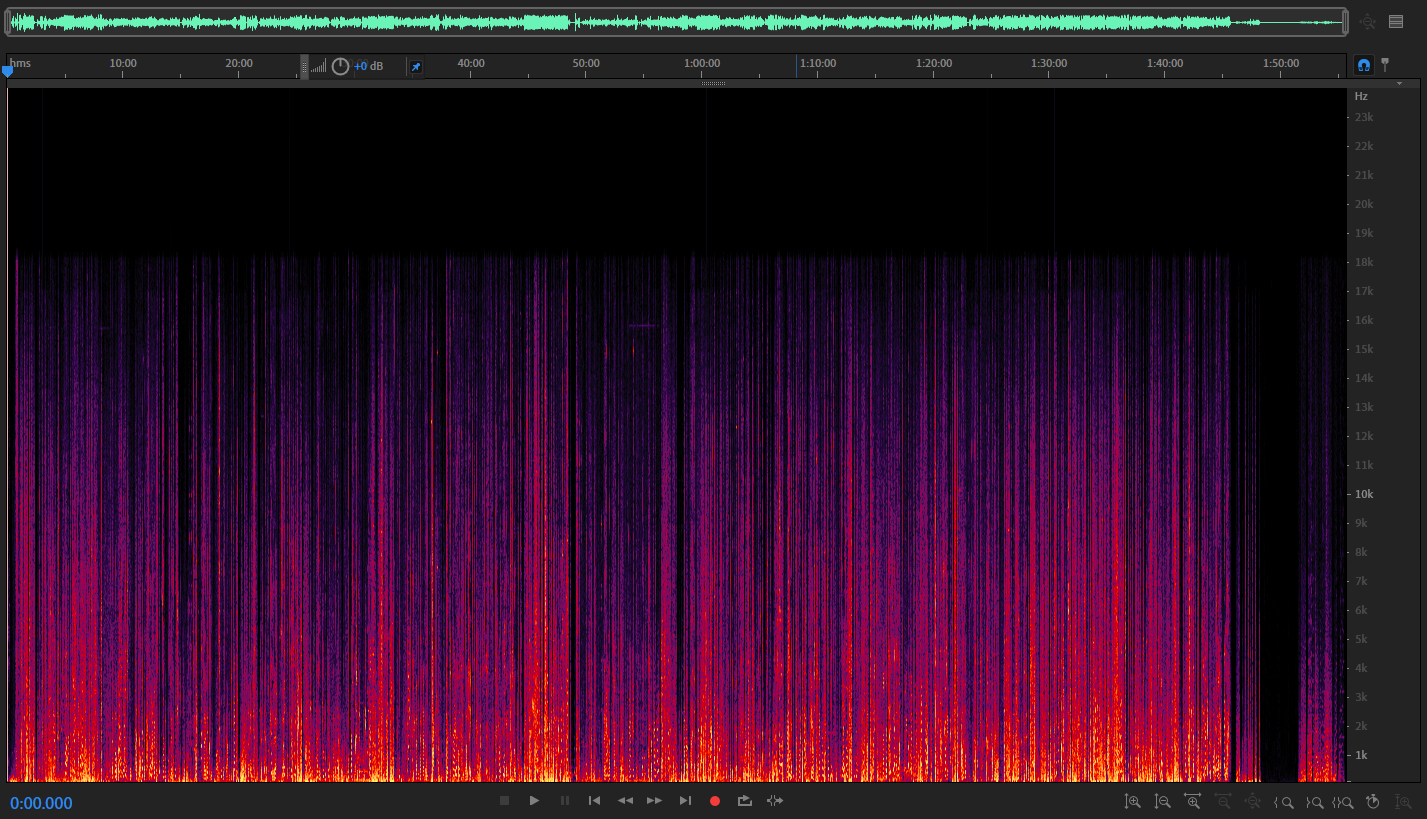Click the HUD volume gain knob
This screenshot has height=819, width=1427.
(340, 66)
